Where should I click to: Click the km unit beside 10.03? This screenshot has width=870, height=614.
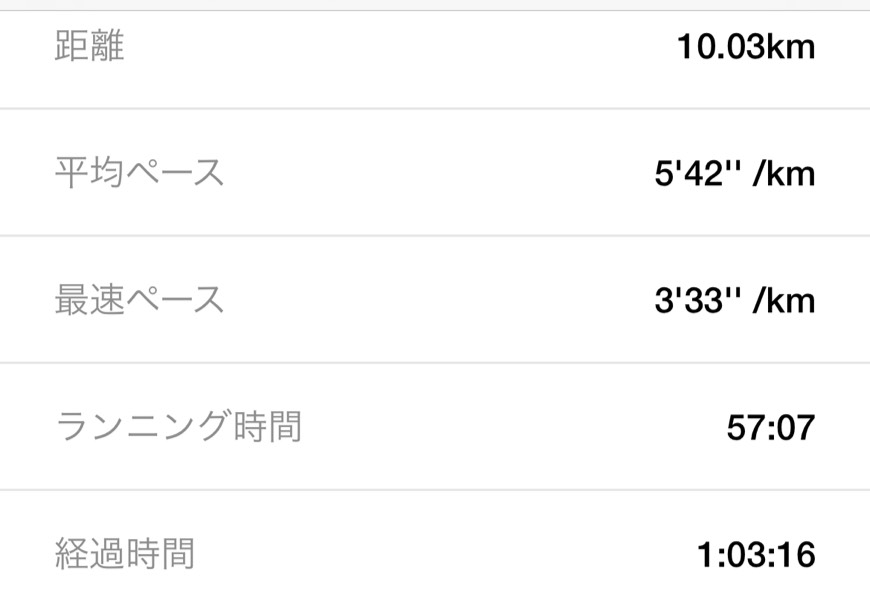click(x=792, y=47)
